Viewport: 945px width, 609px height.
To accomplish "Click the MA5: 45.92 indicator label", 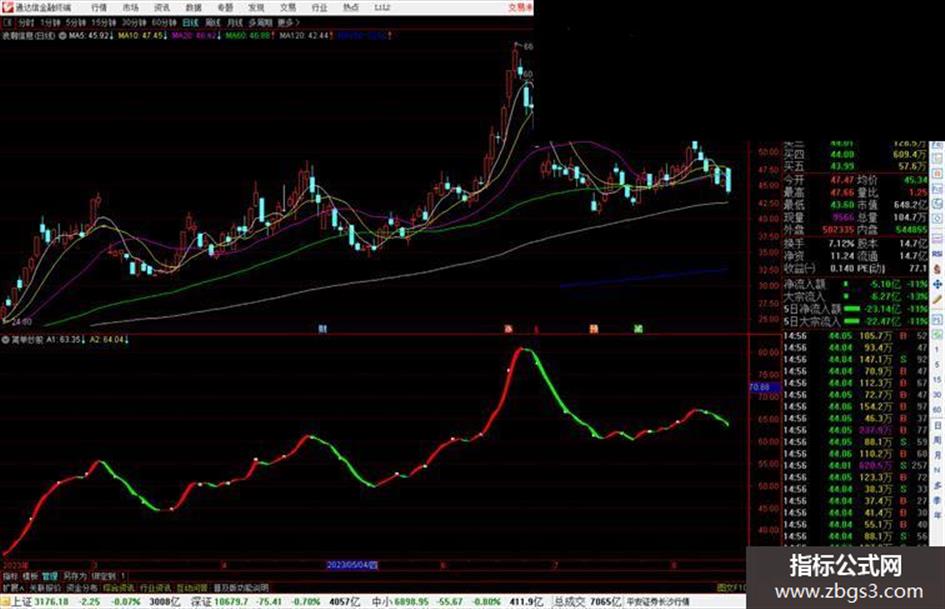I will [x=91, y=36].
